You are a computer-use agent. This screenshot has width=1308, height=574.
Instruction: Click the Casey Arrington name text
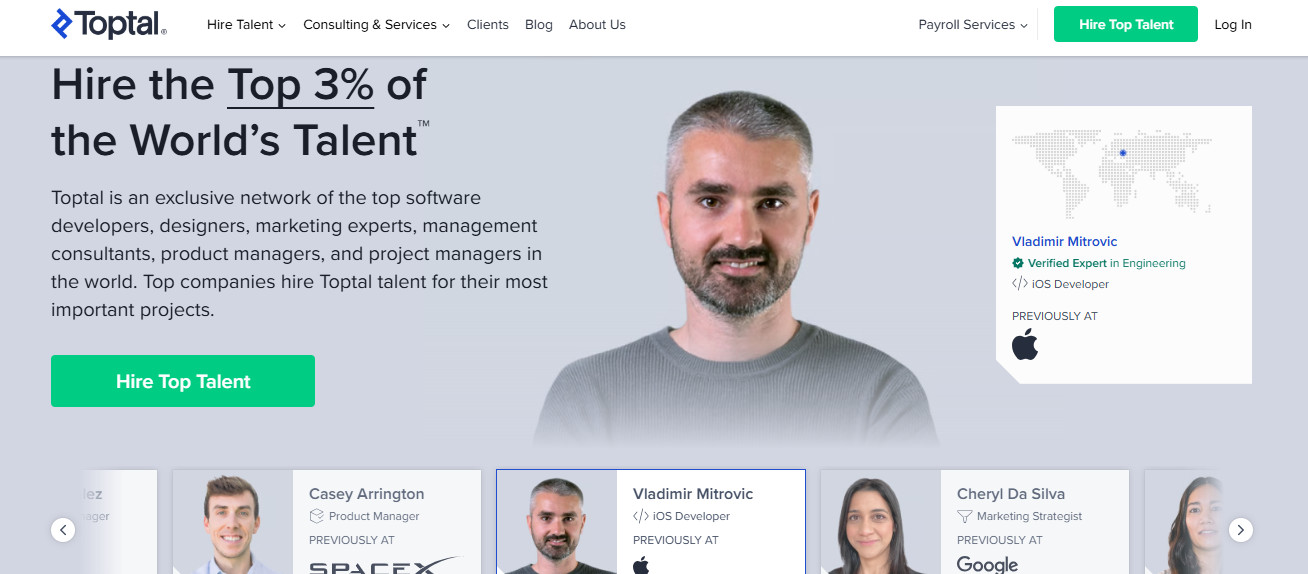(x=366, y=494)
